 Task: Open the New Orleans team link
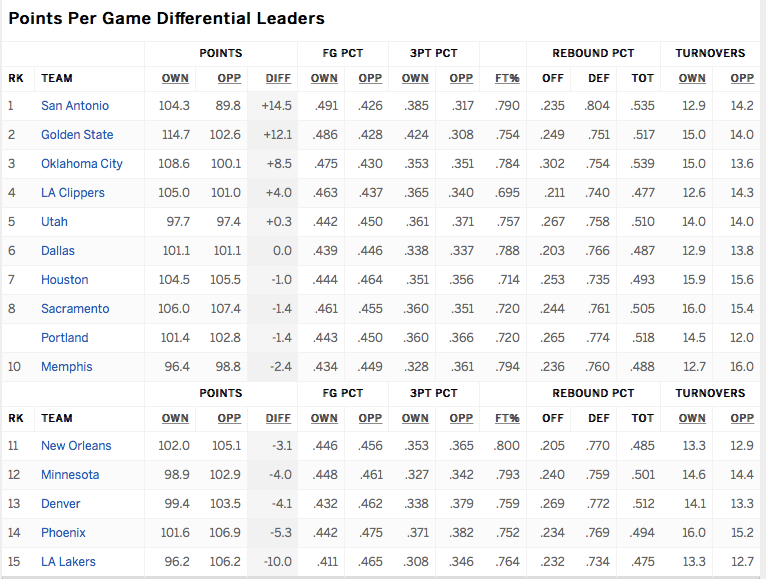76,446
